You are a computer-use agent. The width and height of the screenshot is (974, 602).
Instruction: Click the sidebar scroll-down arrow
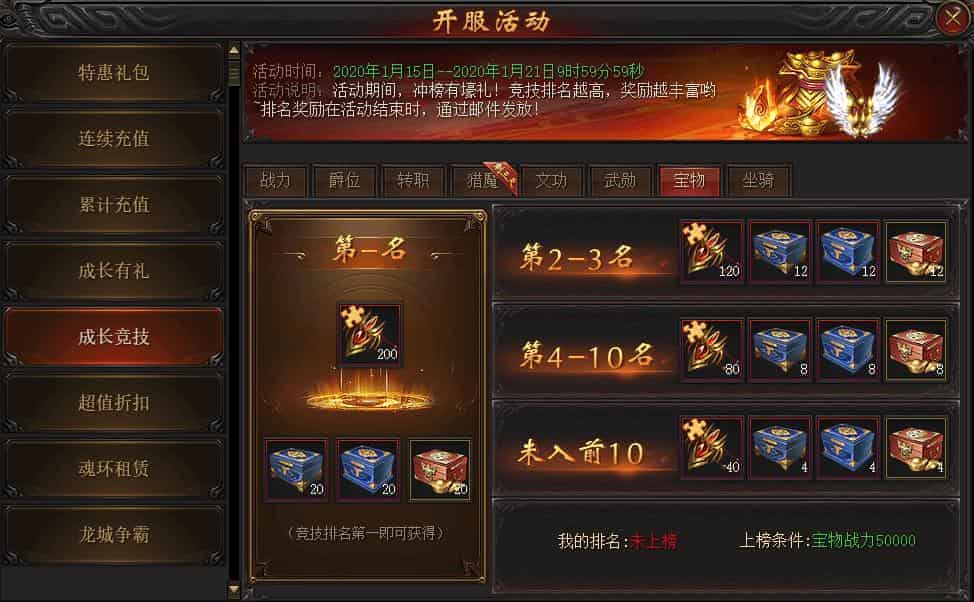click(234, 588)
